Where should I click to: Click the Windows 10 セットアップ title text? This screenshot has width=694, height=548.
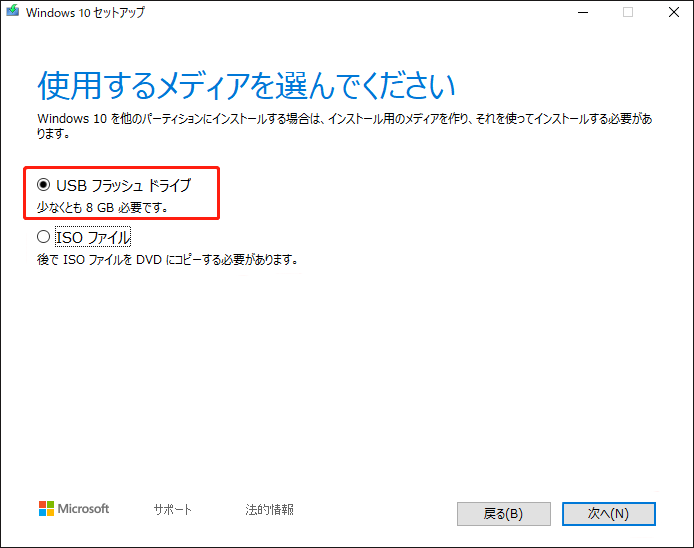click(85, 12)
